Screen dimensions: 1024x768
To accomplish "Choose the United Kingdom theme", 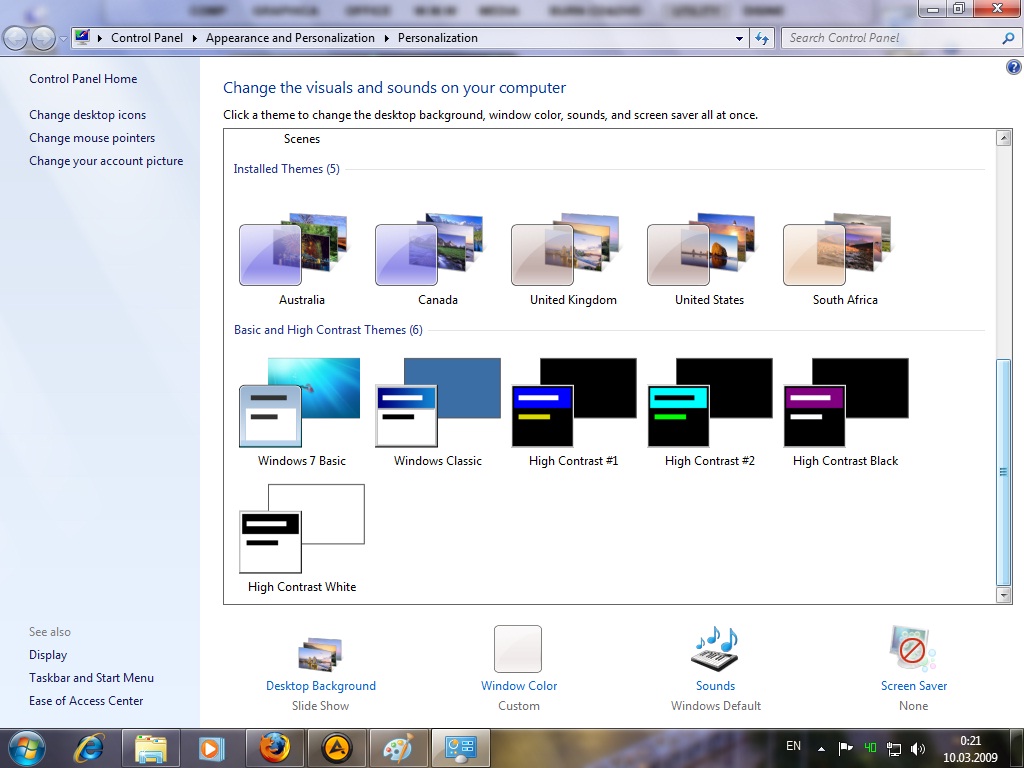I will point(566,249).
